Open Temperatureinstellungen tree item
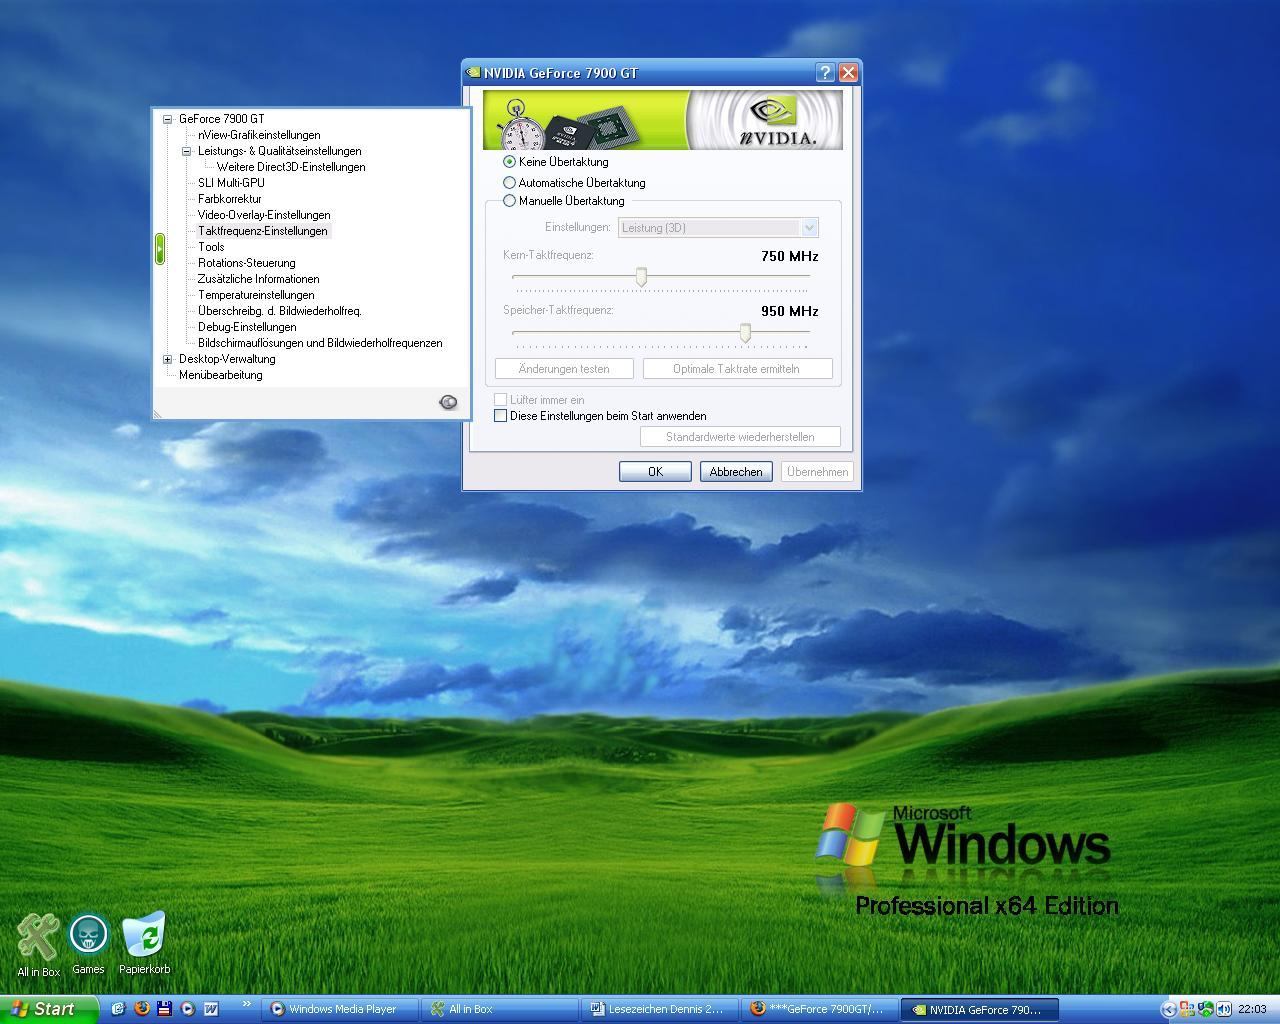 click(x=256, y=295)
